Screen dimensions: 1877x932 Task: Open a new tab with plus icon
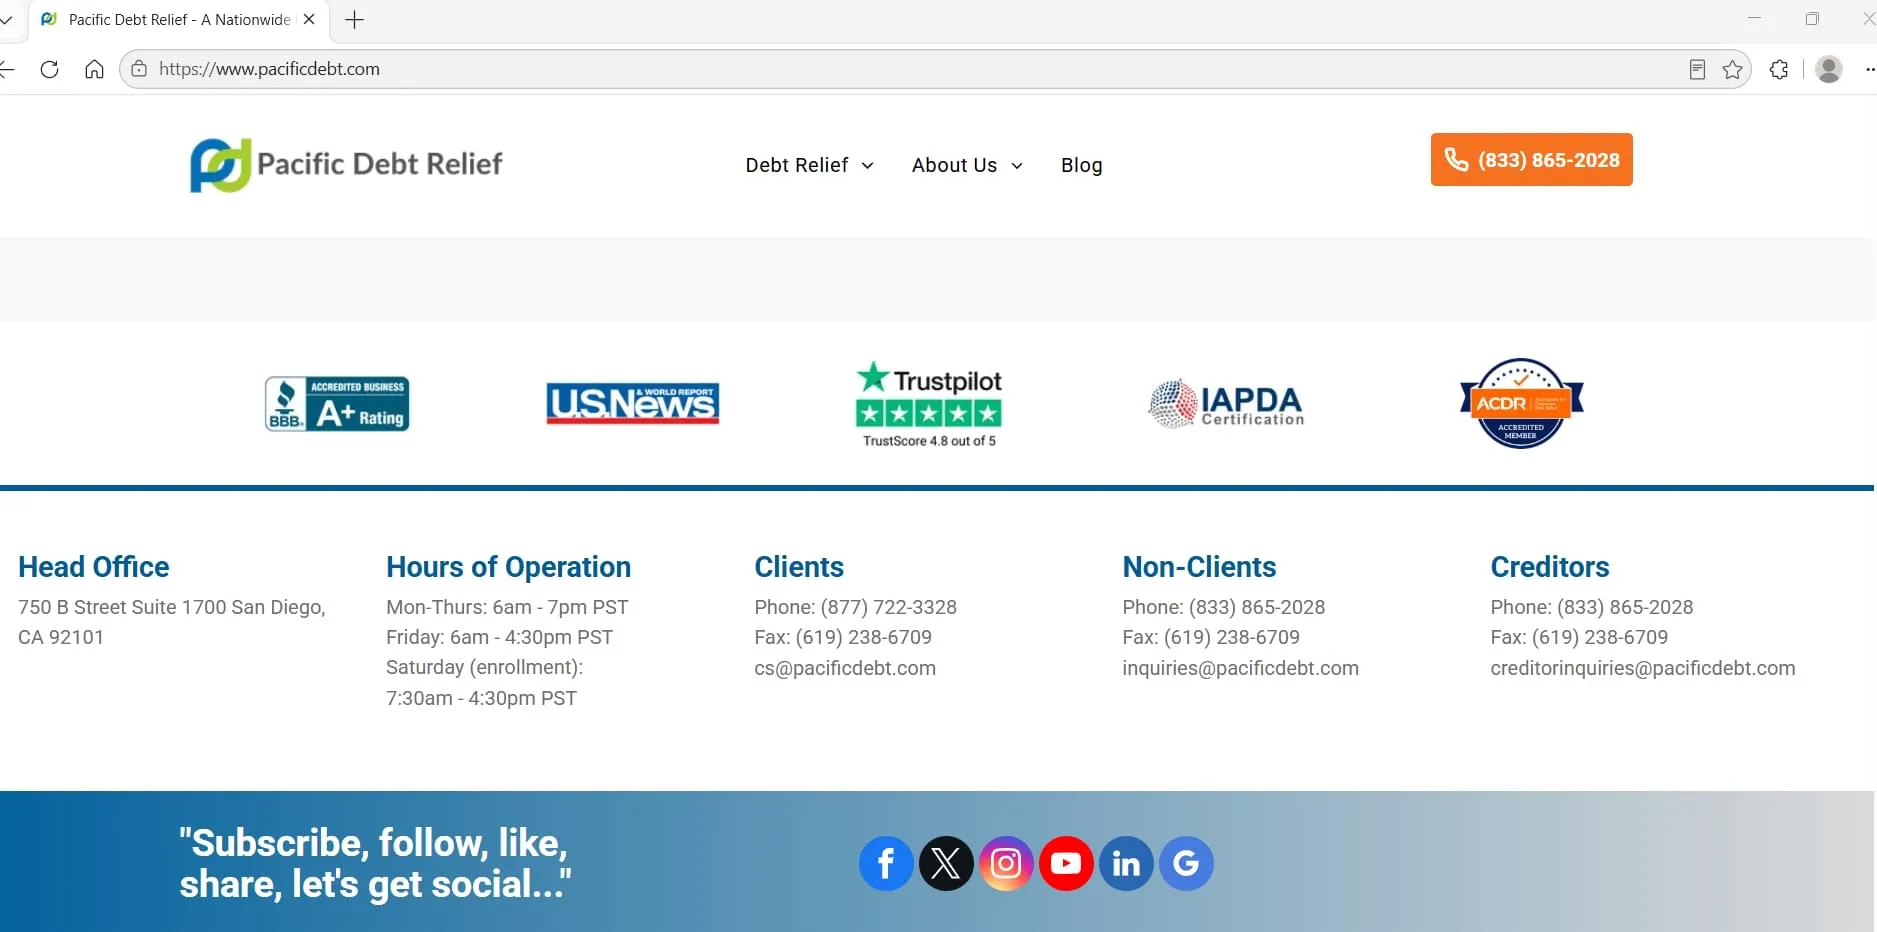tap(354, 19)
